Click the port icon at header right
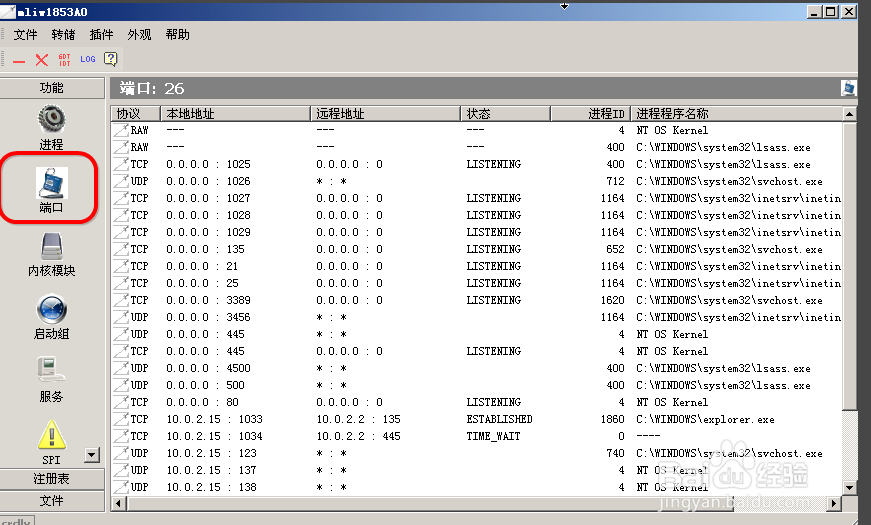Screen dimensions: 871x525 click(x=848, y=88)
